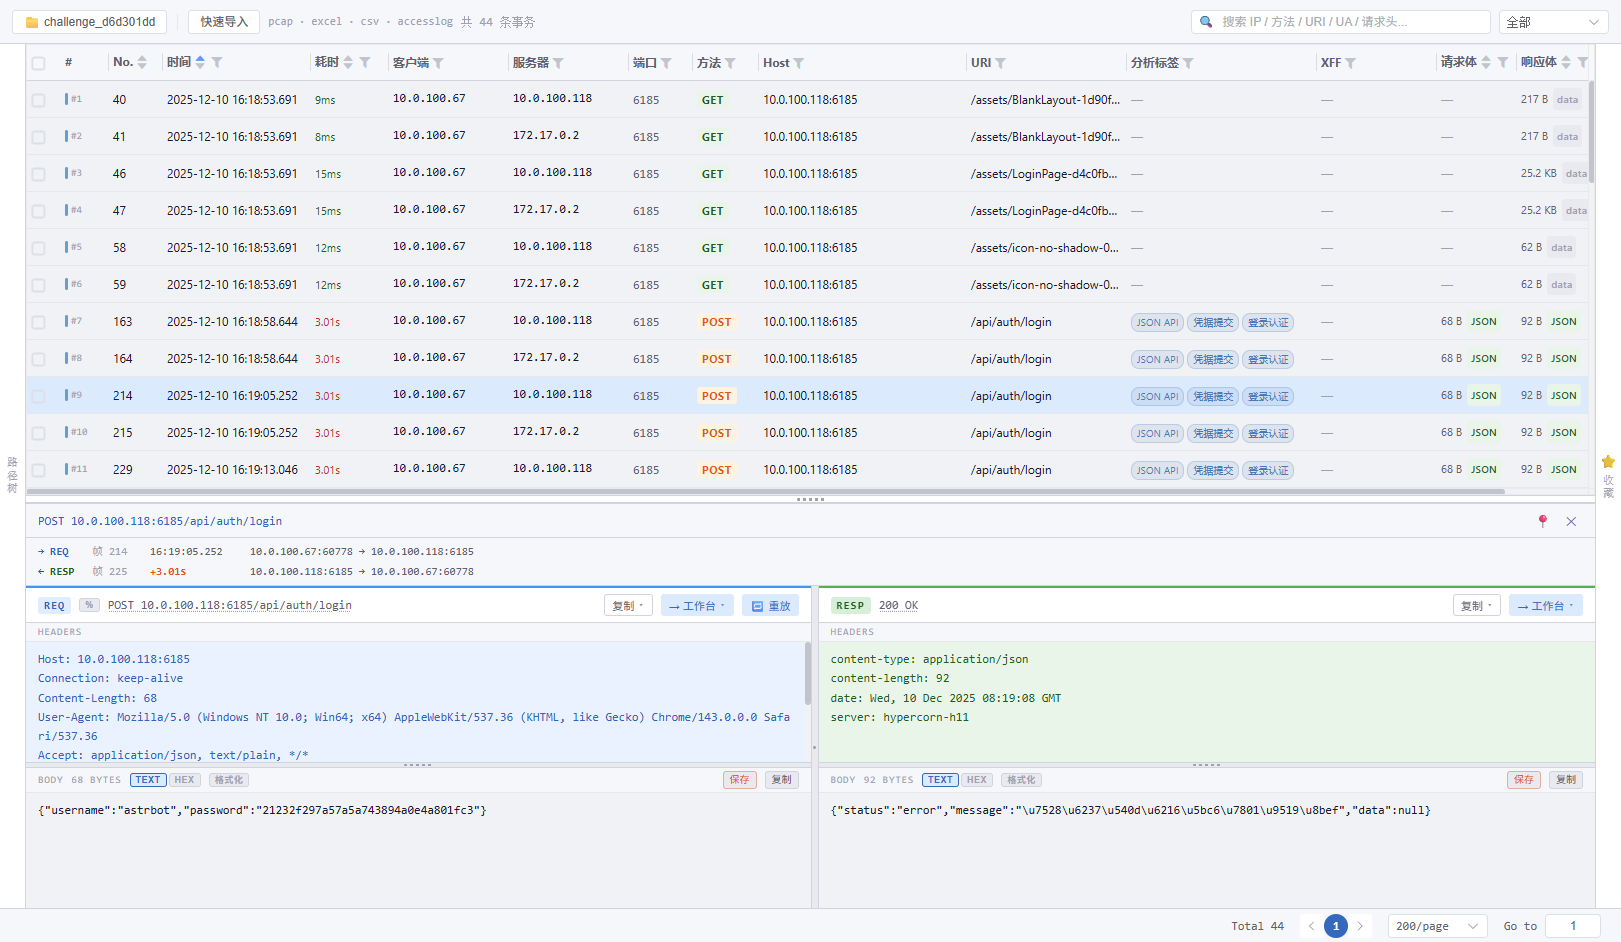Check the checkbox for row No. 164
1621x942 pixels.
click(38, 359)
